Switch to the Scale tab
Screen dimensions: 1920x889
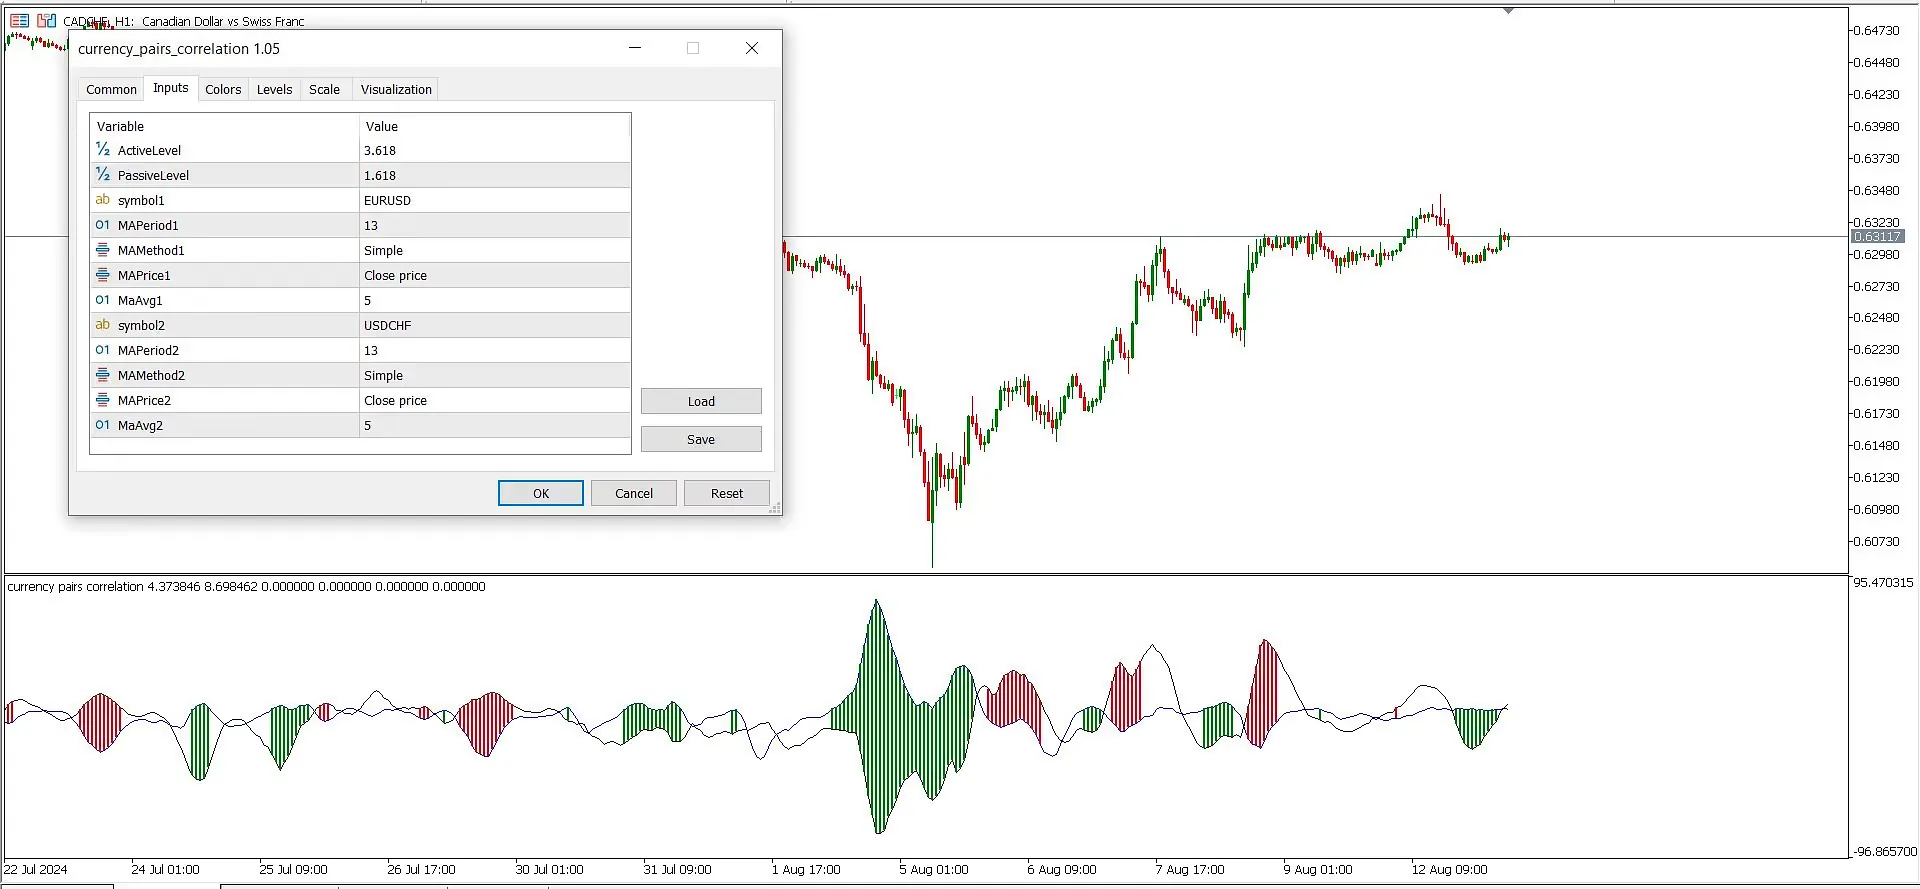pyautogui.click(x=324, y=89)
